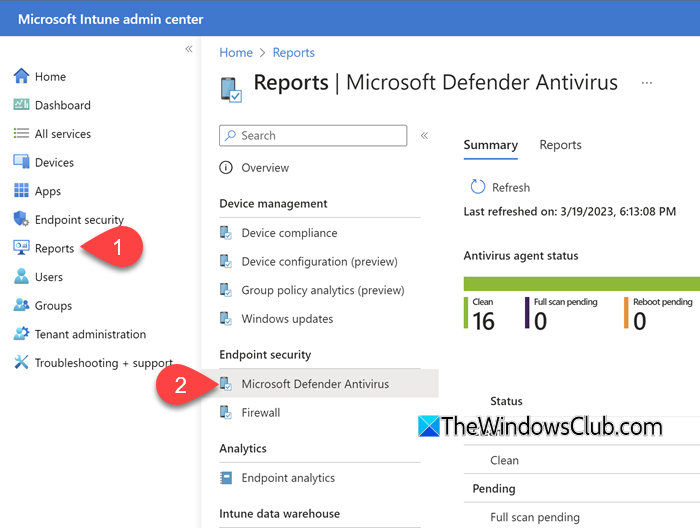Open Dashboard from sidebar
Viewport: 700px width, 528px height.
point(62,105)
